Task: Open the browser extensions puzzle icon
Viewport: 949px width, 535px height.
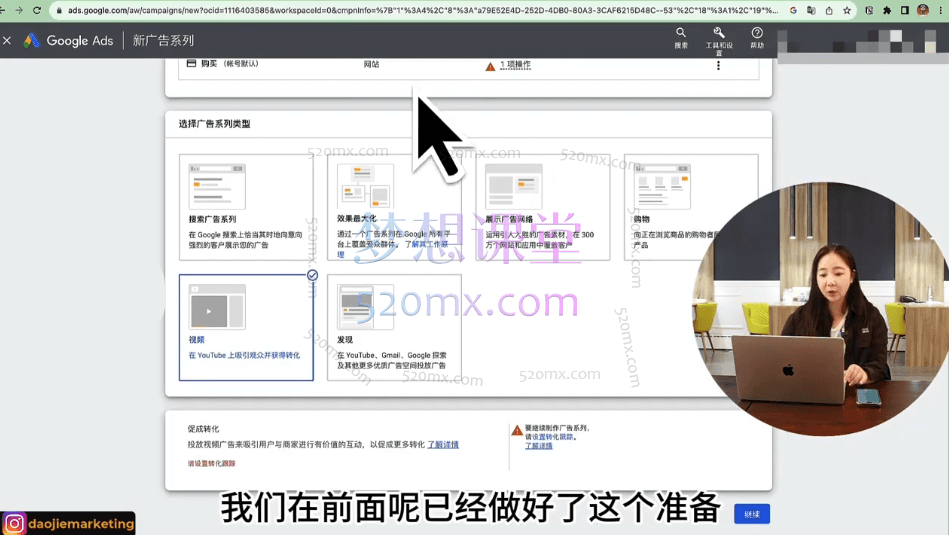Action: (x=887, y=10)
